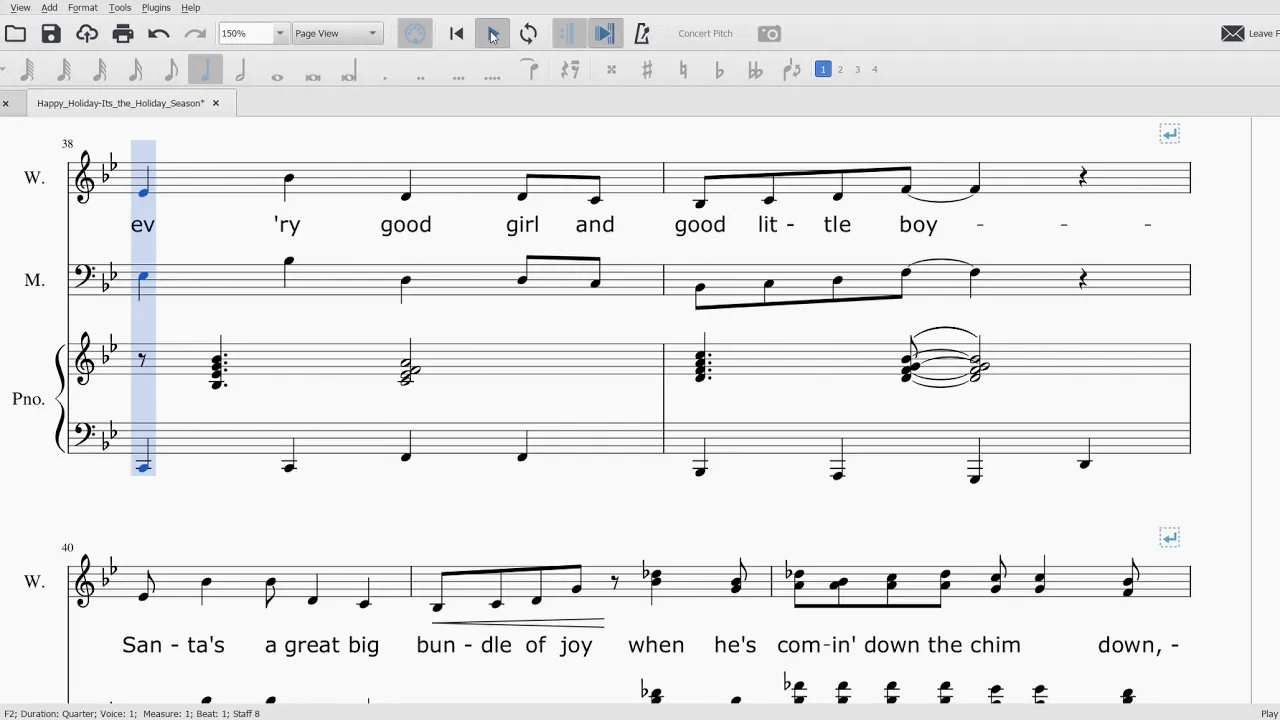Open a score file with the folder icon
This screenshot has width=1280, height=720.
point(15,34)
